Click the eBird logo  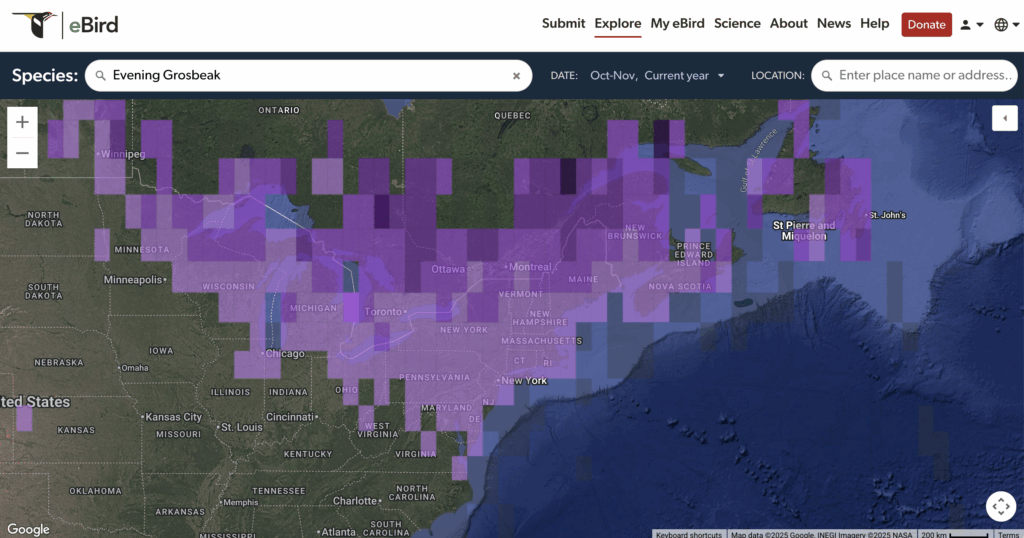[x=60, y=25]
